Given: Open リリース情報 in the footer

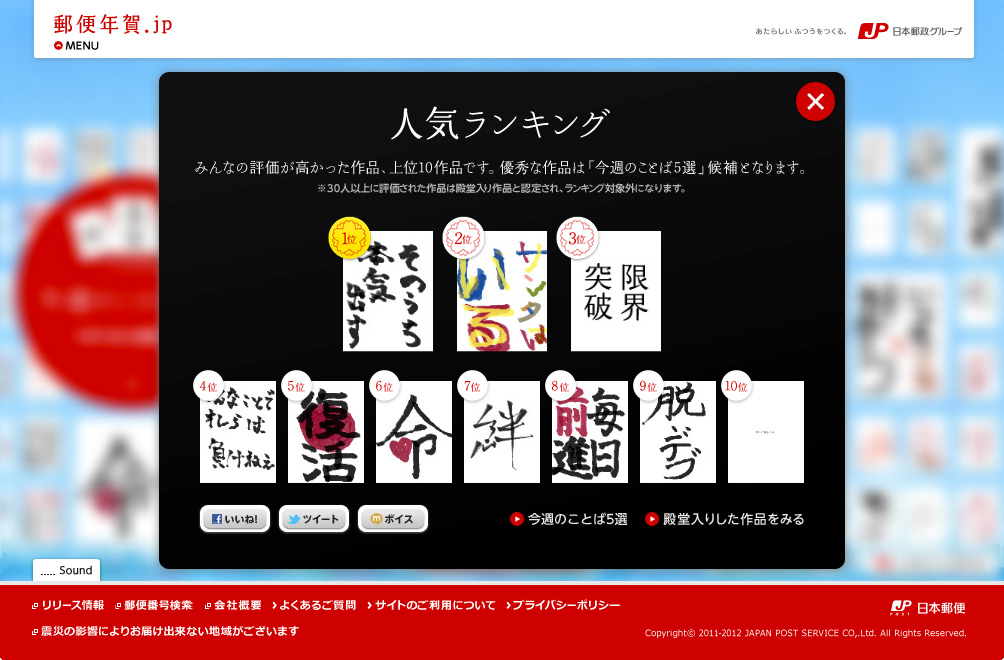Looking at the screenshot, I should pyautogui.click(x=68, y=605).
